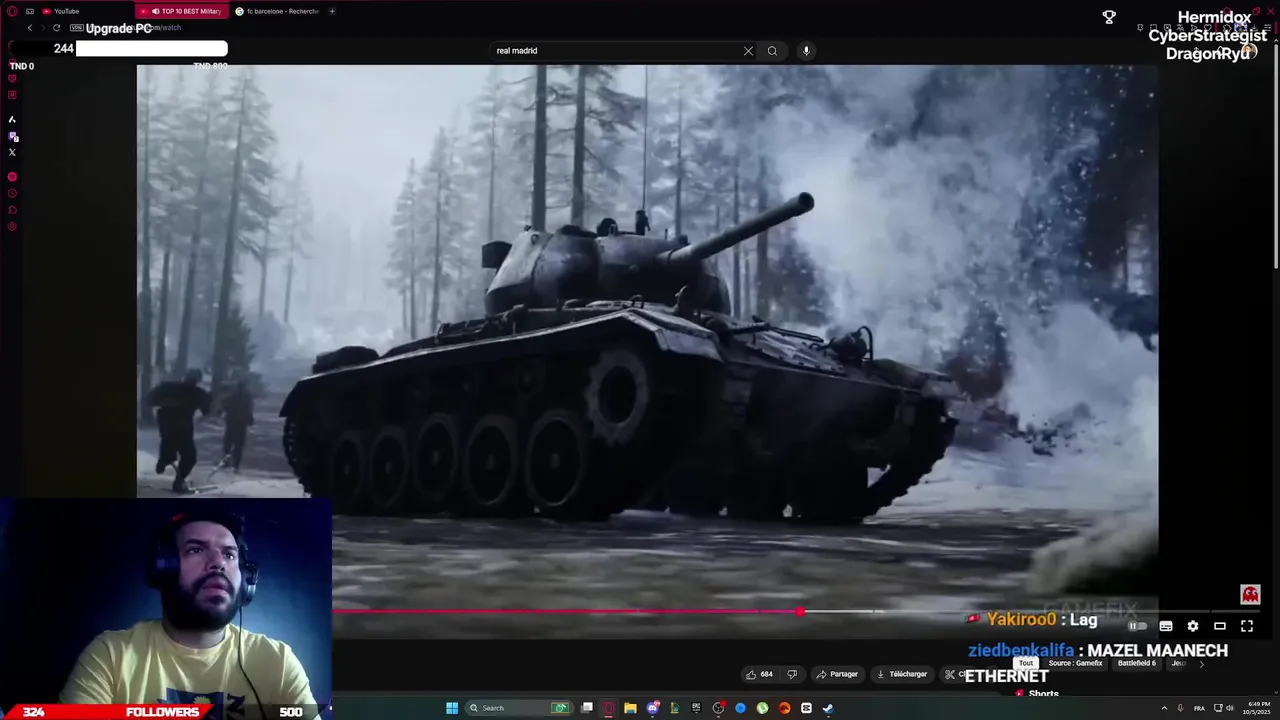Switch to the YouTube tab
This screenshot has width=1280, height=720.
click(84, 11)
